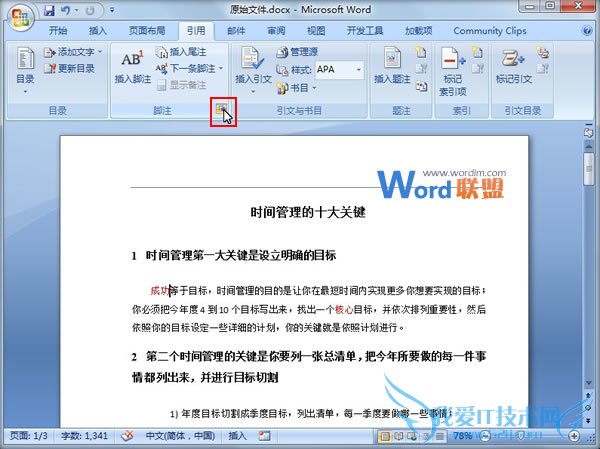The width and height of the screenshot is (600, 449).
Task: Click the zoom out minus button
Action: point(485,436)
